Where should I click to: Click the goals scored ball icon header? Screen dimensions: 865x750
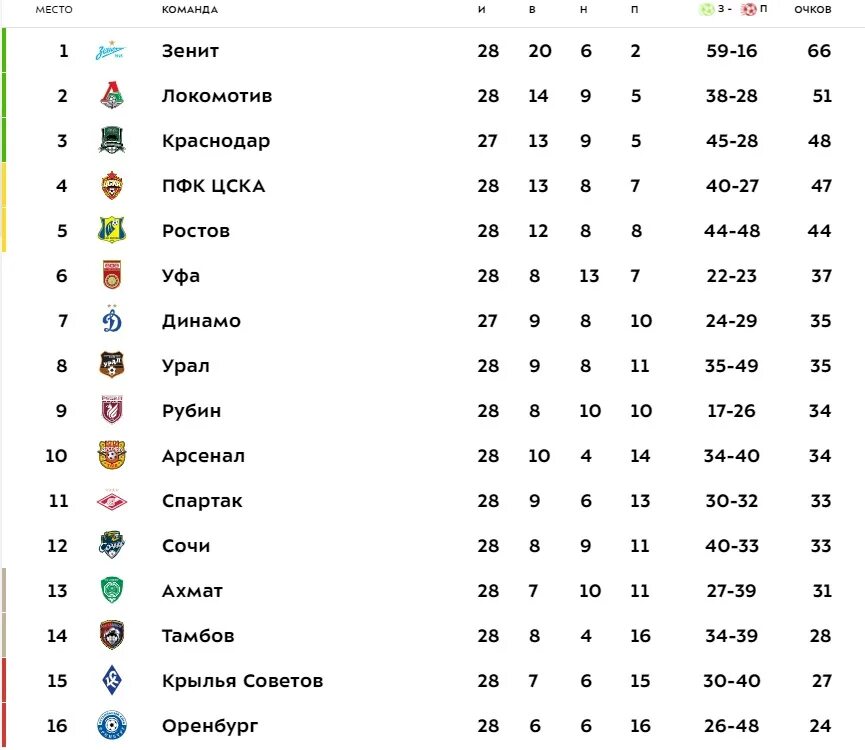click(706, 9)
